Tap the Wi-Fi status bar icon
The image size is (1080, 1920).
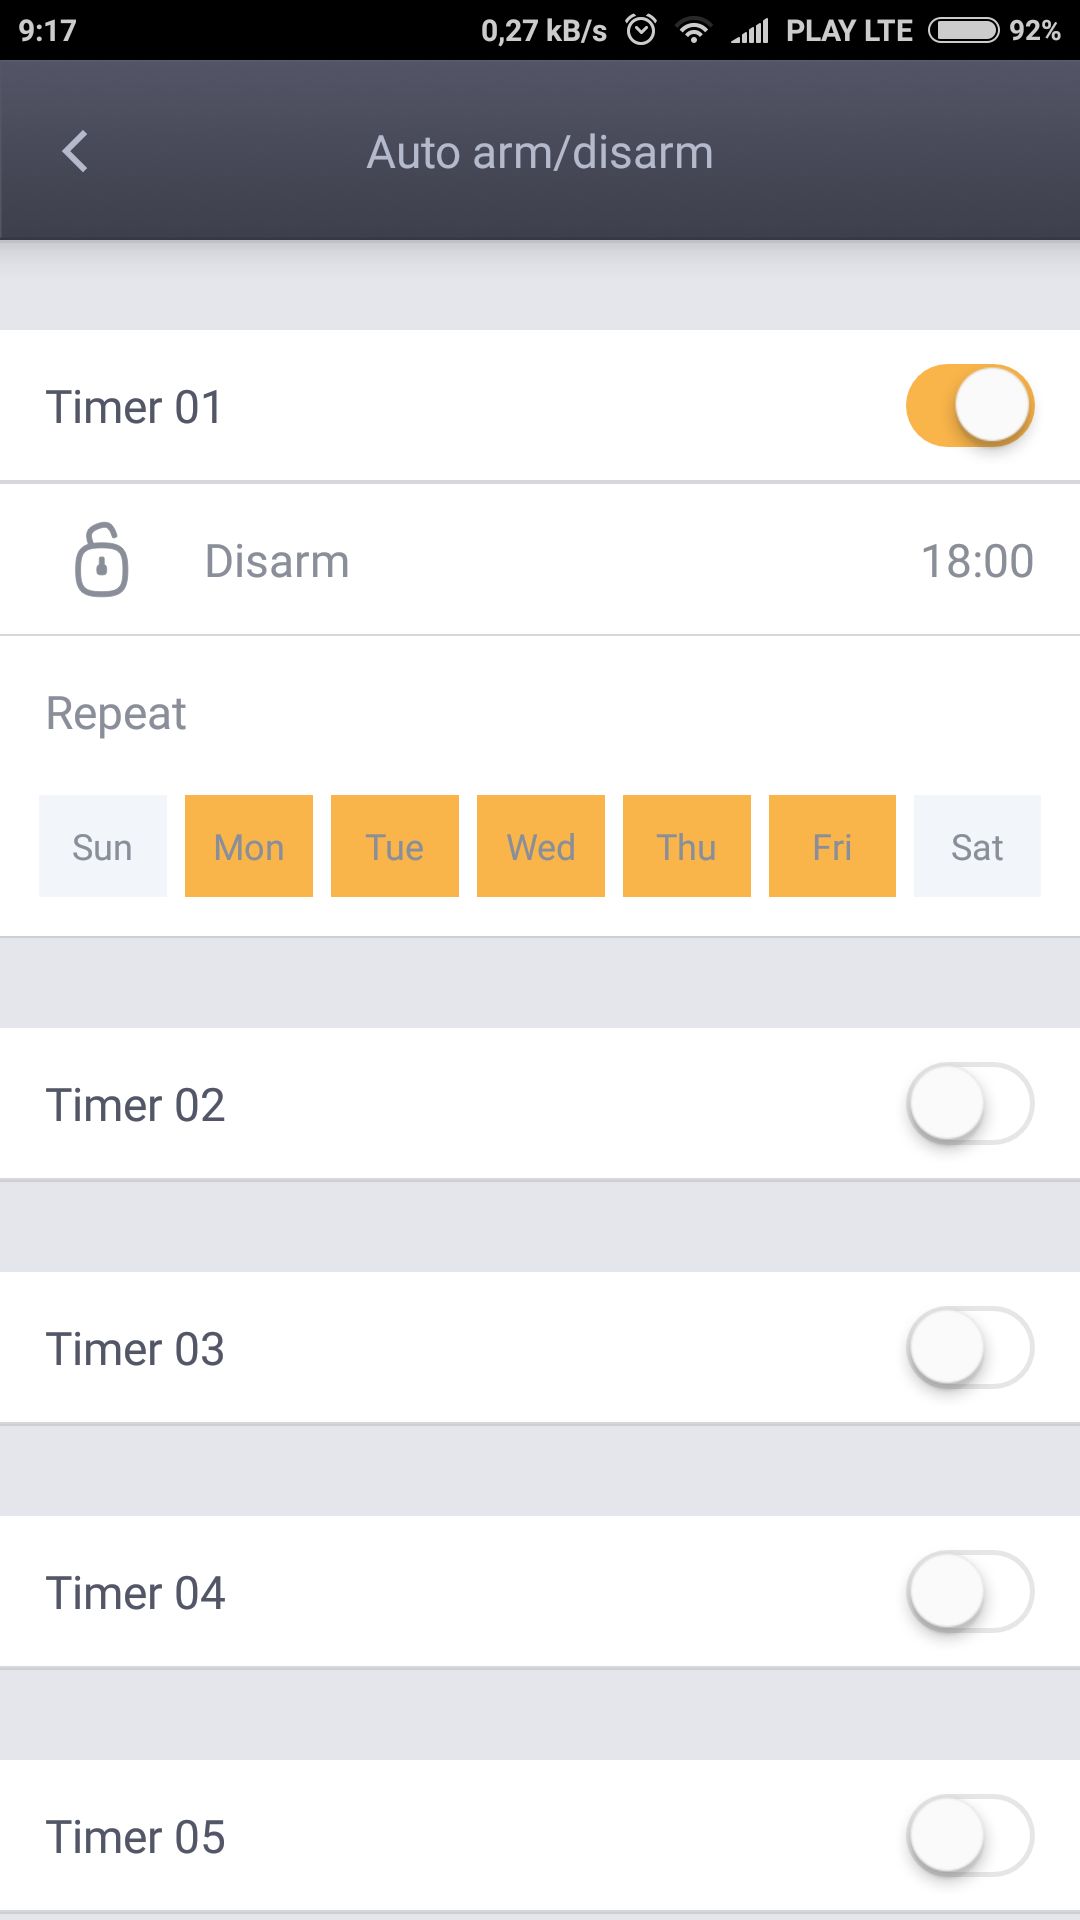[693, 30]
